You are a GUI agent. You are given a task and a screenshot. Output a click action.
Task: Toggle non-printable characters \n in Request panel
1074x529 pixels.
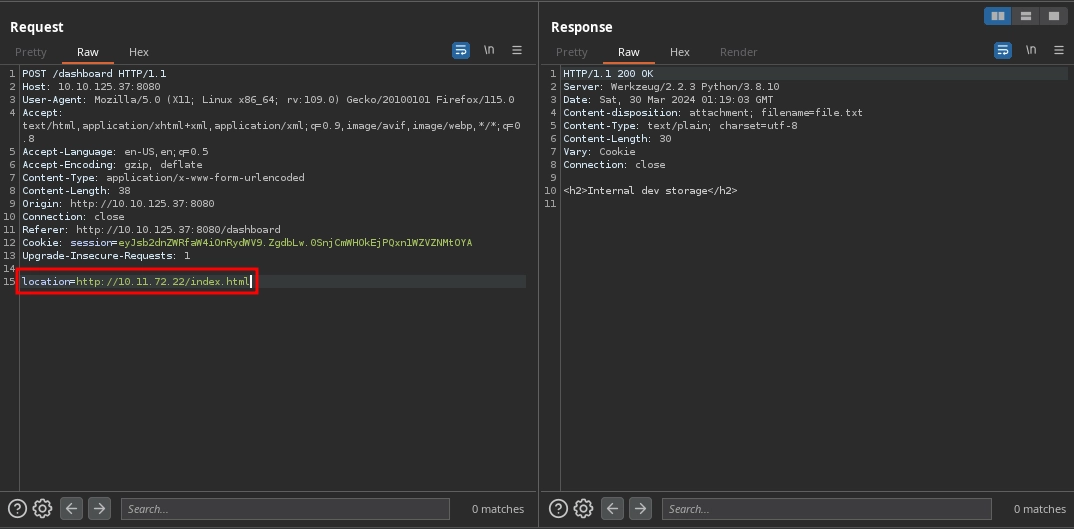pyautogui.click(x=489, y=50)
